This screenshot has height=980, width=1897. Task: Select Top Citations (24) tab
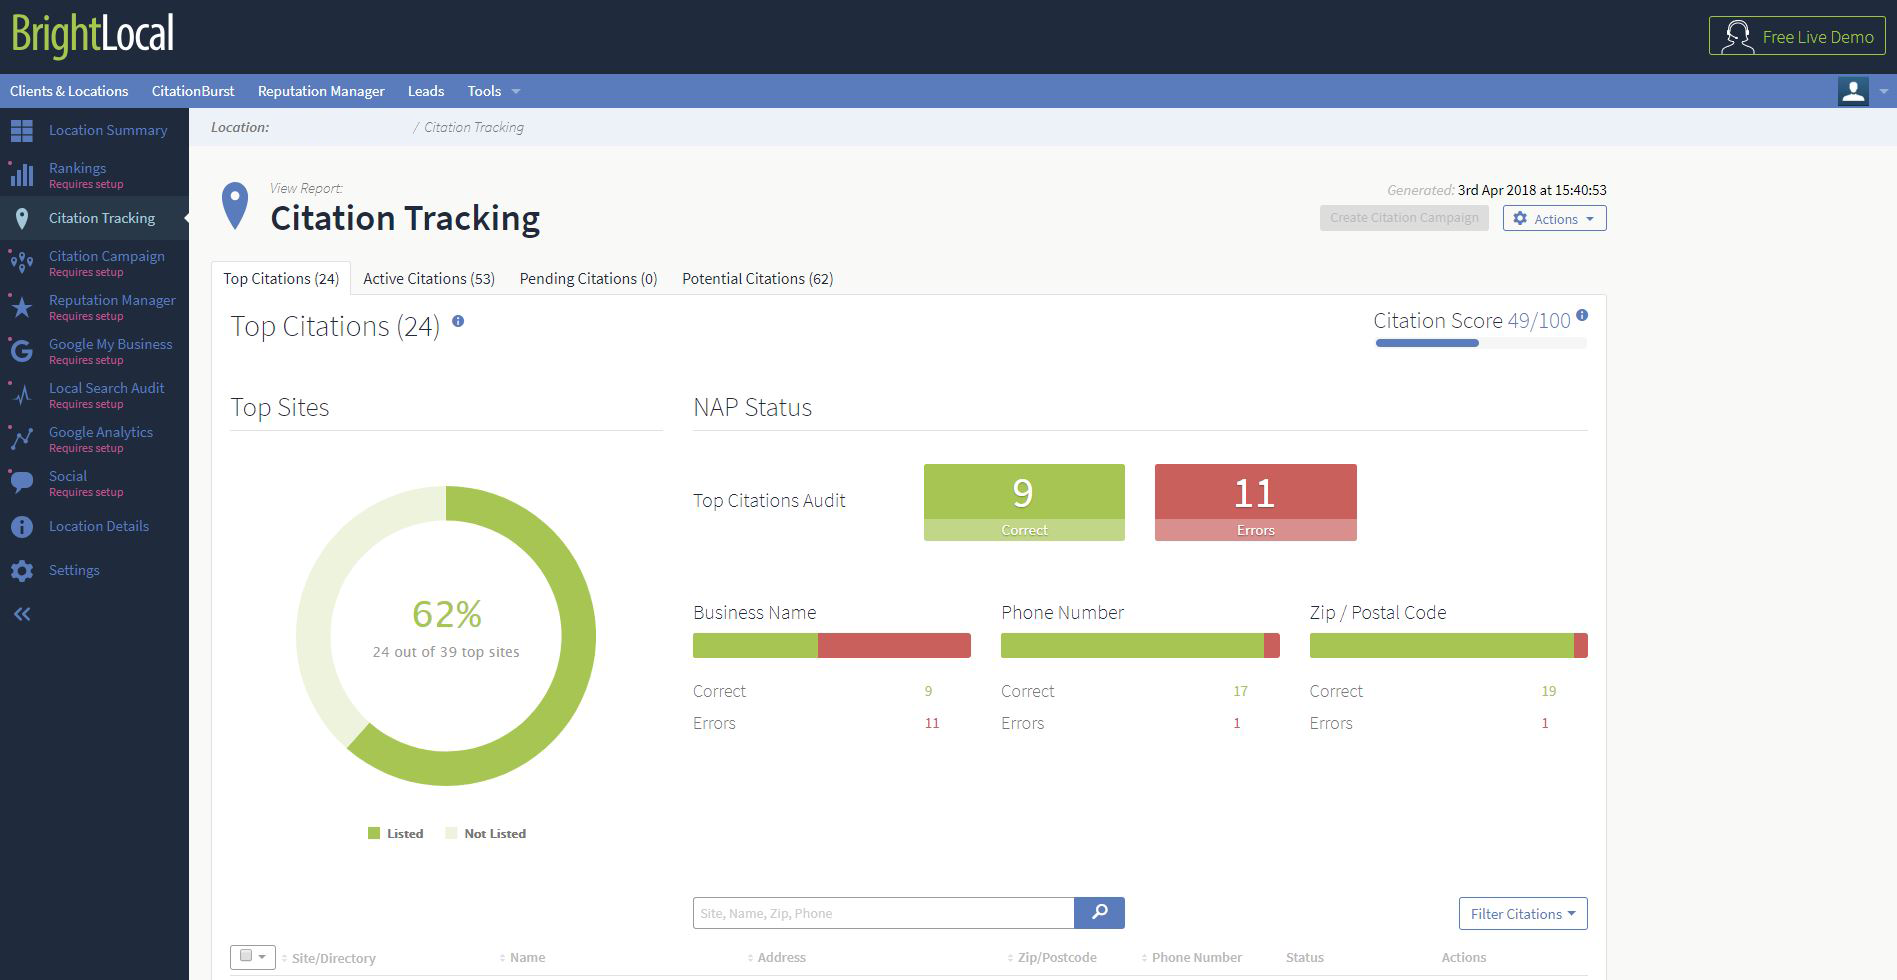[281, 278]
